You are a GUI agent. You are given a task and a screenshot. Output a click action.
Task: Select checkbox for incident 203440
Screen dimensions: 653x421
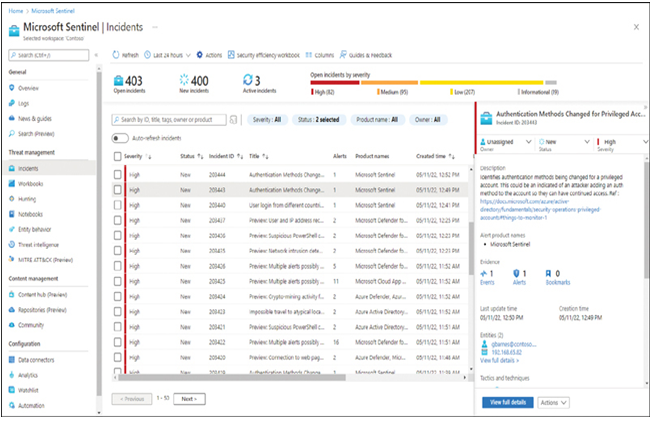click(x=117, y=205)
